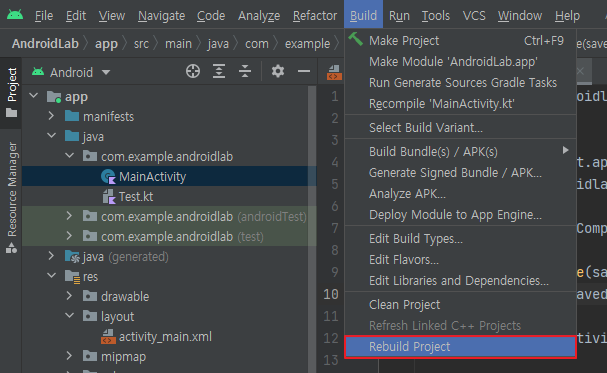607x373 pixels.
Task: Click the app module folder icon
Action: click(x=54, y=97)
